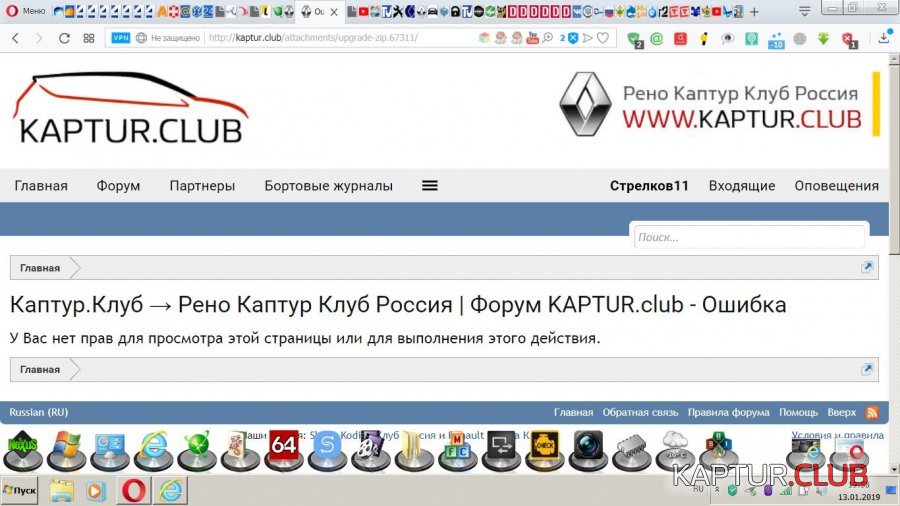The width and height of the screenshot is (900, 506).
Task: Open the Opera Меню button
Action: pyautogui.click(x=26, y=11)
